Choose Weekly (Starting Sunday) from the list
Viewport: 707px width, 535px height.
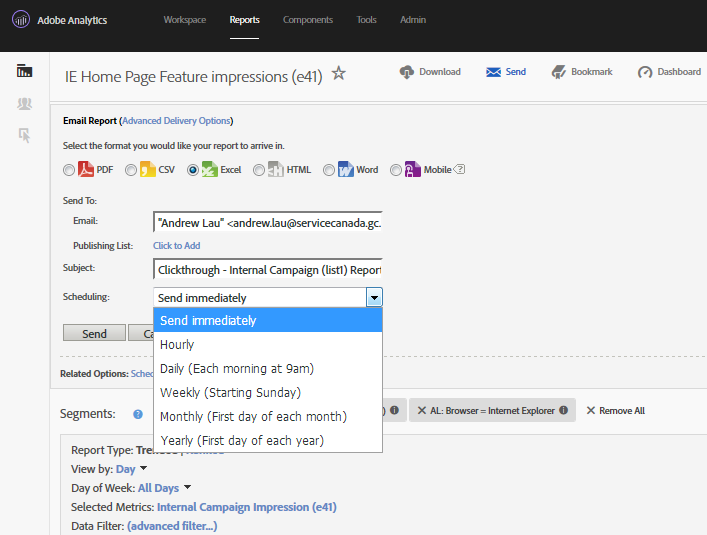[230, 393]
